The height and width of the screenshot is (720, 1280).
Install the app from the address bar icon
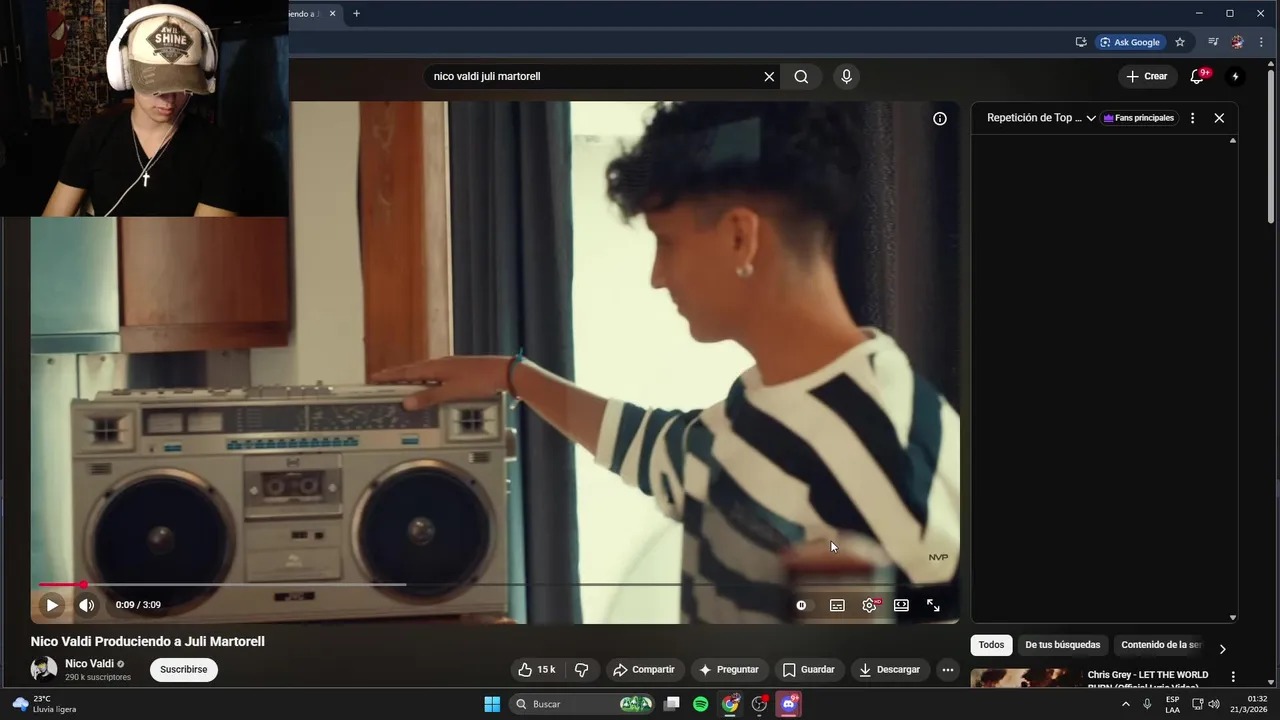point(1081,42)
